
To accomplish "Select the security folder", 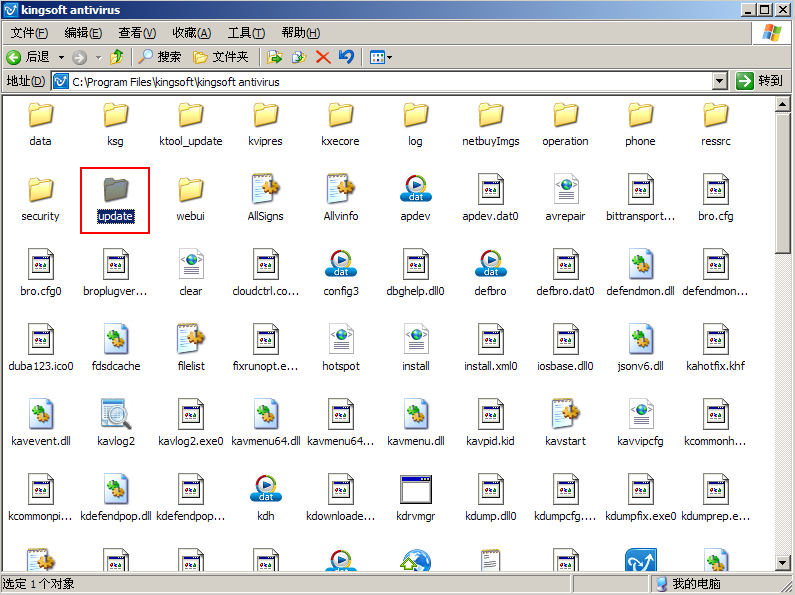I will click(40, 197).
